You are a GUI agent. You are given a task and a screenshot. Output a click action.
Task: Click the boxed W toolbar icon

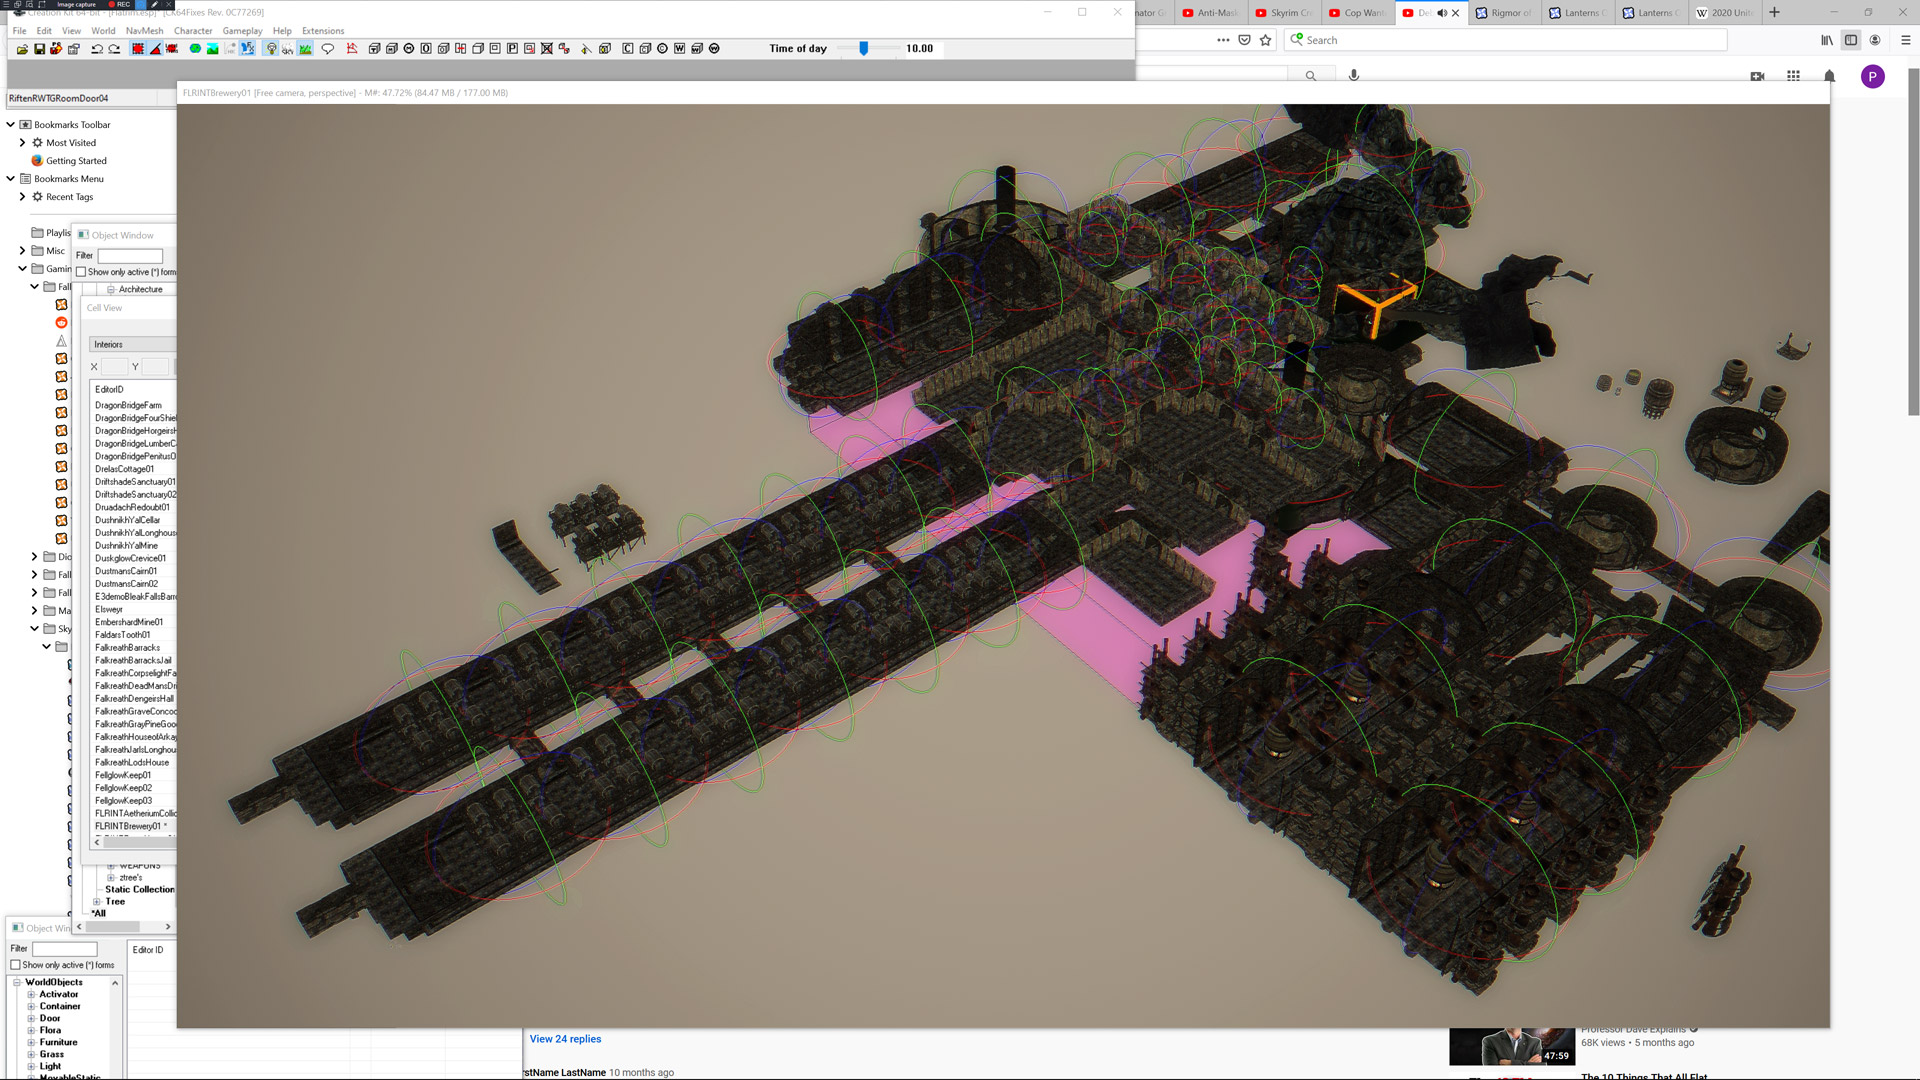(x=679, y=49)
